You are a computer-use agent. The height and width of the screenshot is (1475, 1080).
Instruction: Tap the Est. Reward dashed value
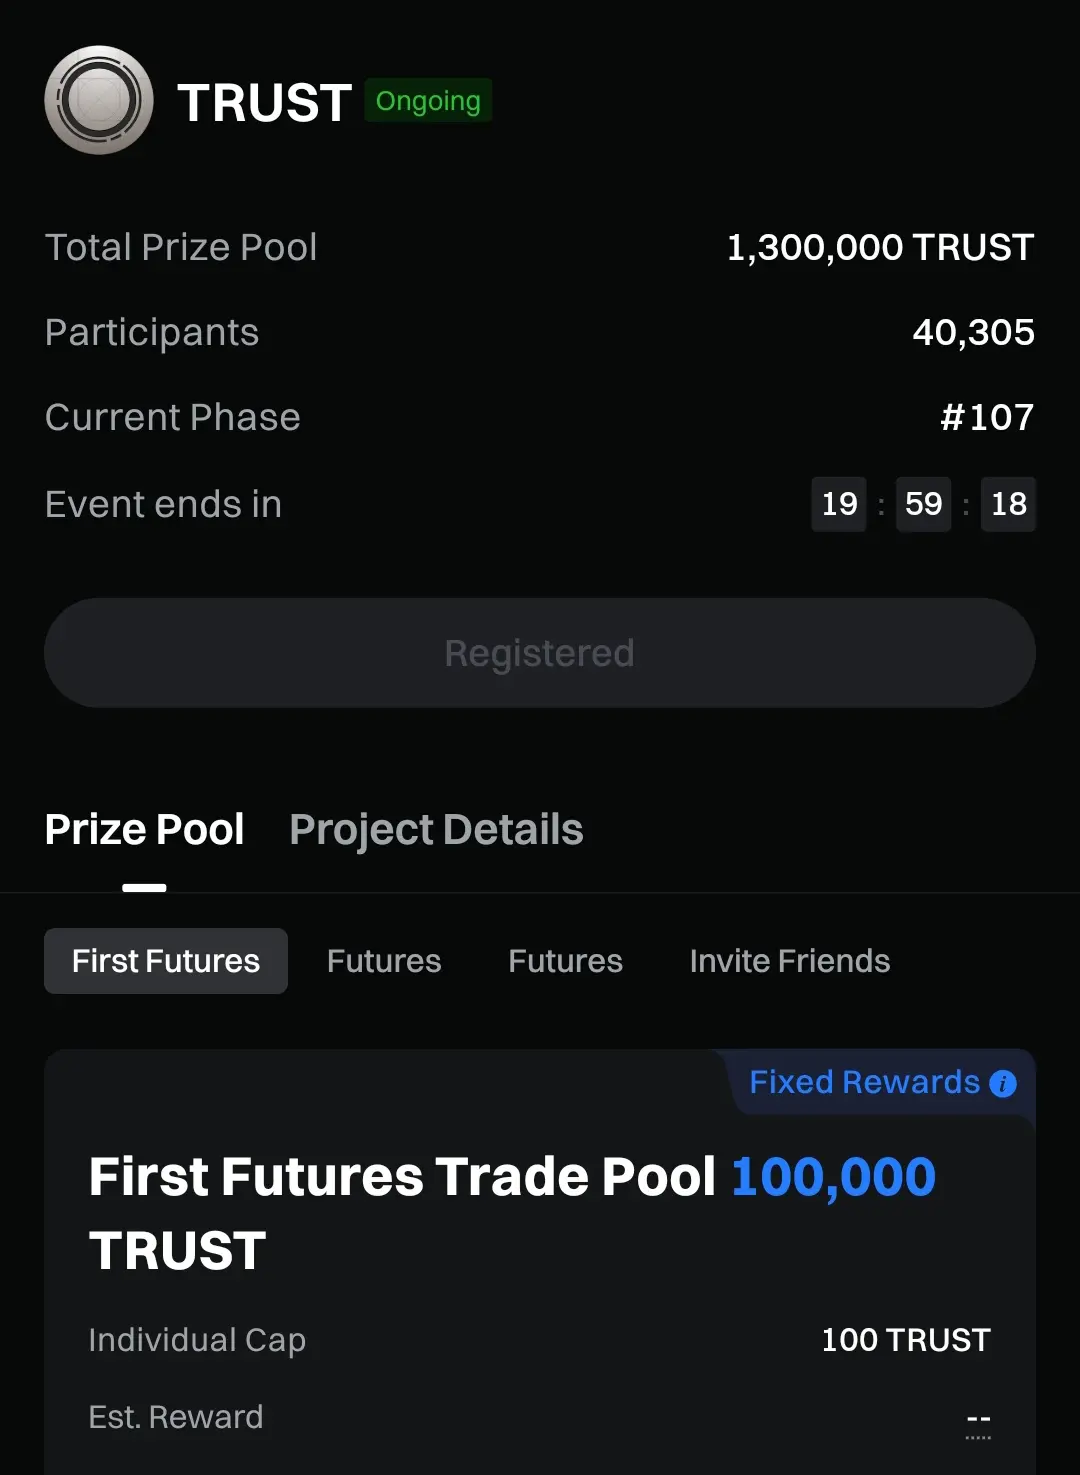978,1419
